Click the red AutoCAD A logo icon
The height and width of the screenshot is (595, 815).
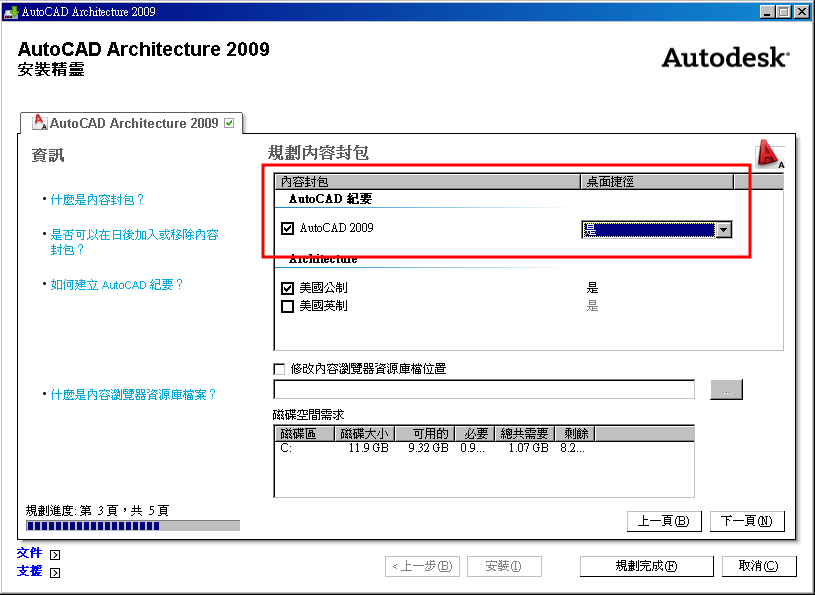click(770, 154)
